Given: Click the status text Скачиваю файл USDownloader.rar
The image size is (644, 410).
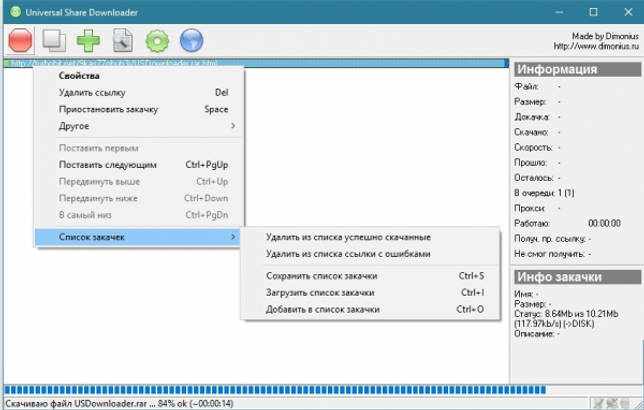Looking at the screenshot, I should pyautogui.click(x=119, y=404).
